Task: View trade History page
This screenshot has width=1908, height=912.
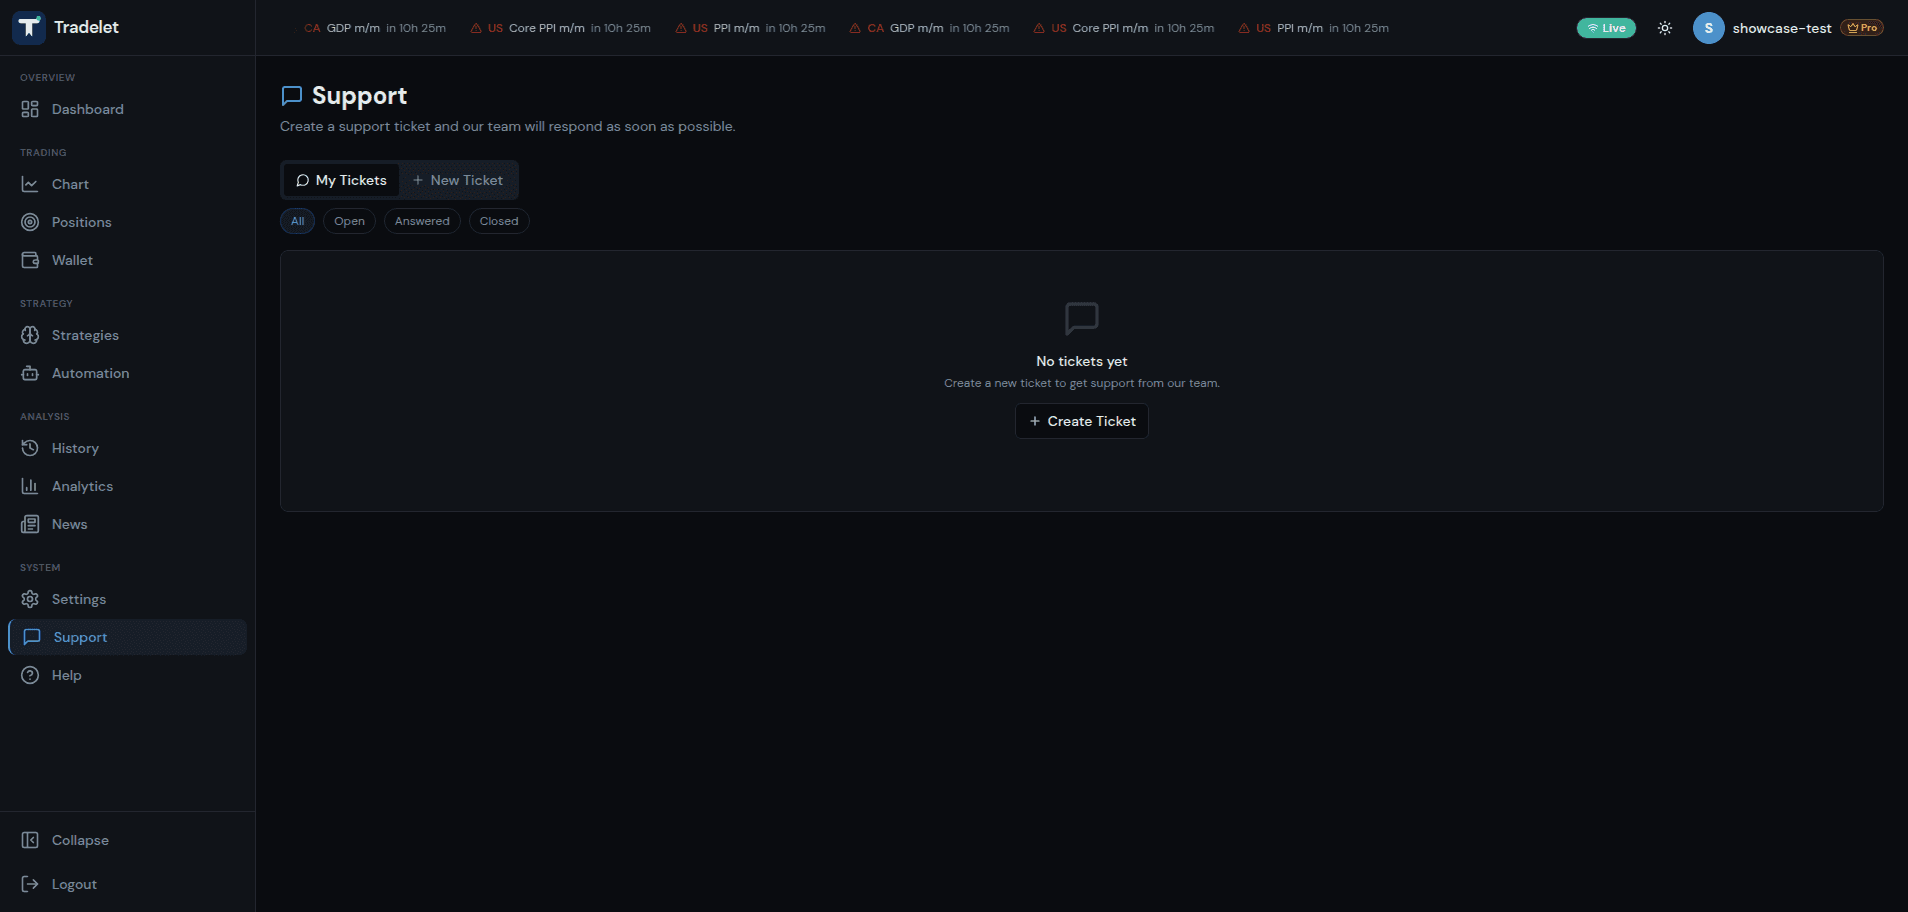Action: pyautogui.click(x=75, y=448)
